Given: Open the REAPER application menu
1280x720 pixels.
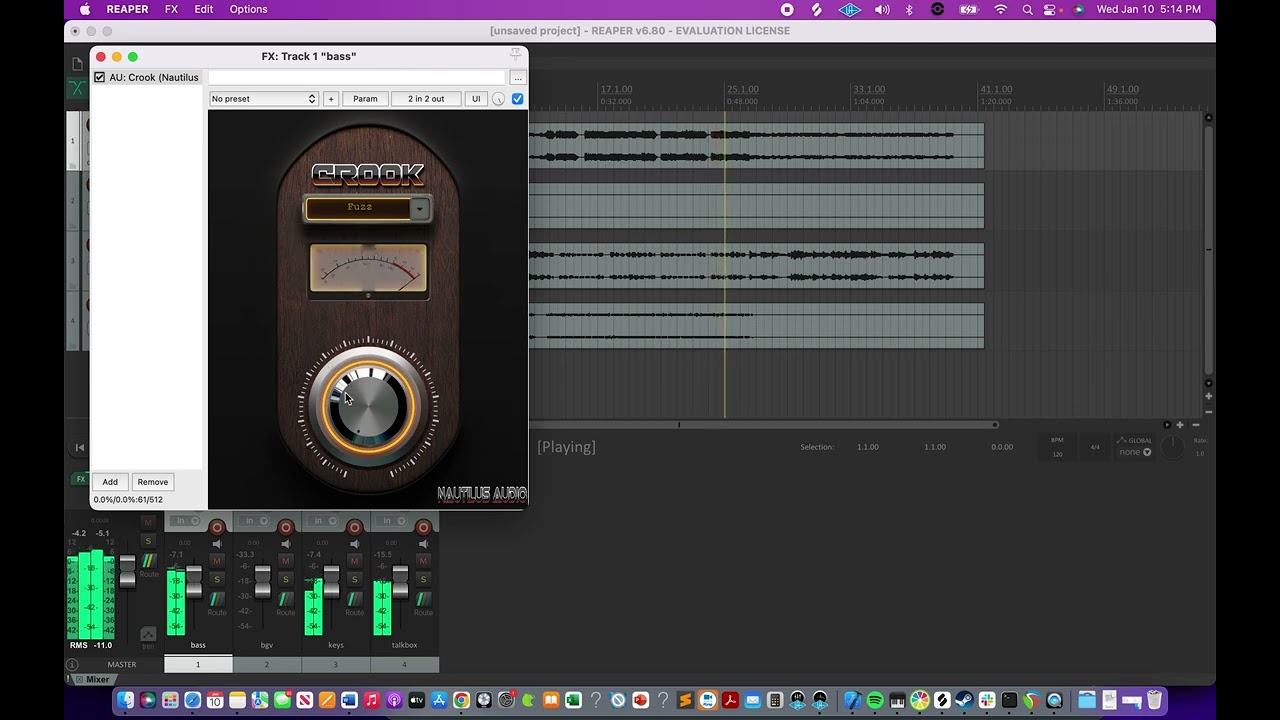Looking at the screenshot, I should [127, 9].
